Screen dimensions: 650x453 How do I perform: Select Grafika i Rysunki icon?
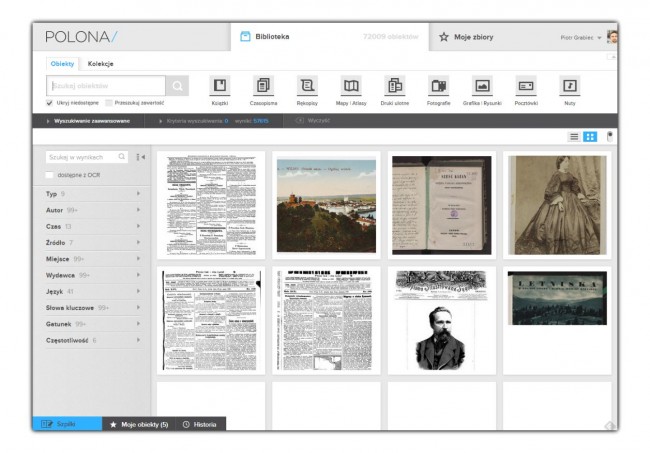point(482,85)
